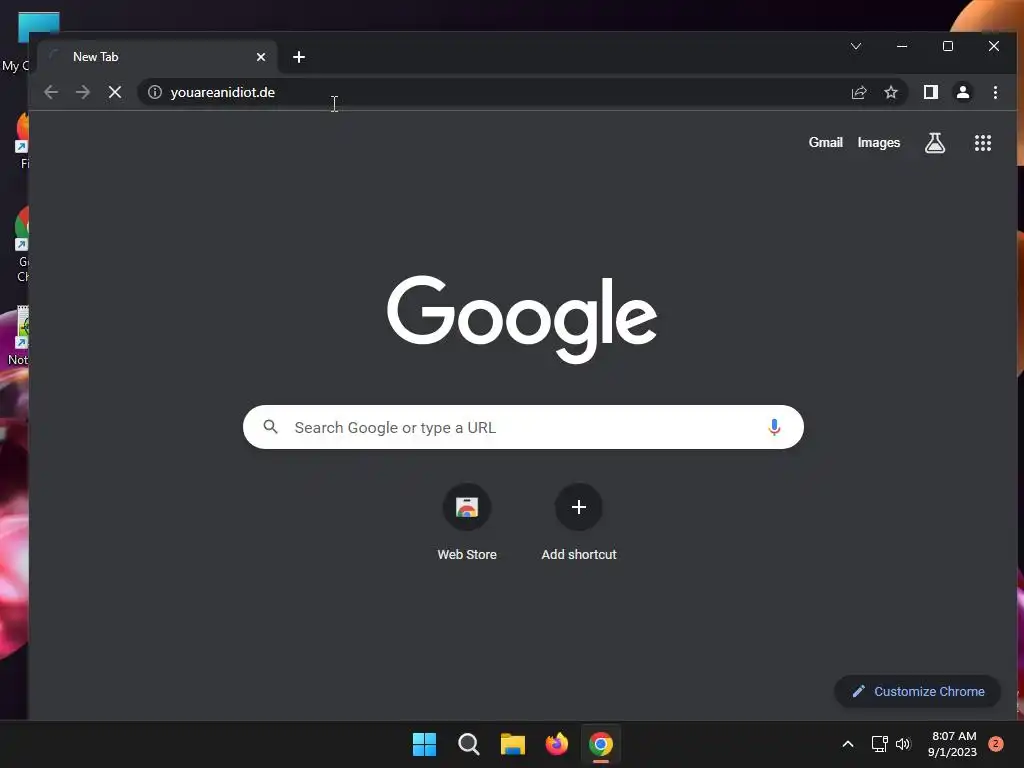Screen dimensions: 1024x768
Task: Click Add shortcut button
Action: point(579,522)
